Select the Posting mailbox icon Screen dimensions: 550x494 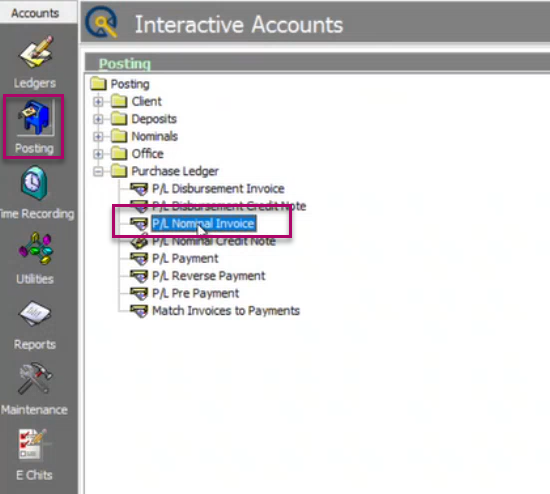pos(35,118)
